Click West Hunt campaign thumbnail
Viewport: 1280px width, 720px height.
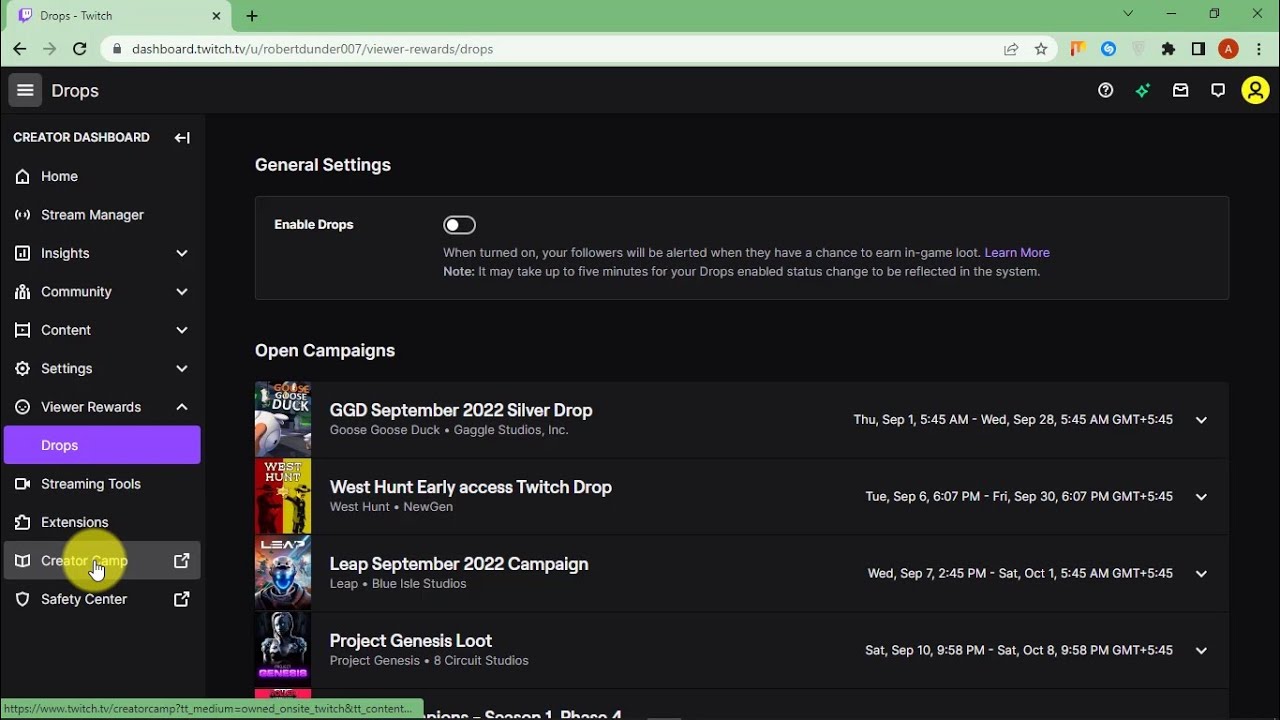point(283,497)
